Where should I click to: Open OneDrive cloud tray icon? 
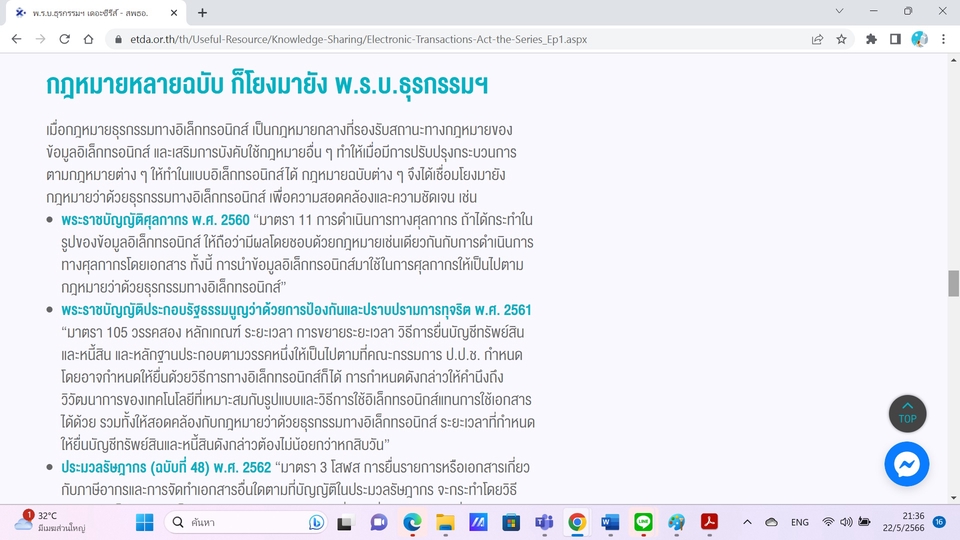click(x=771, y=522)
